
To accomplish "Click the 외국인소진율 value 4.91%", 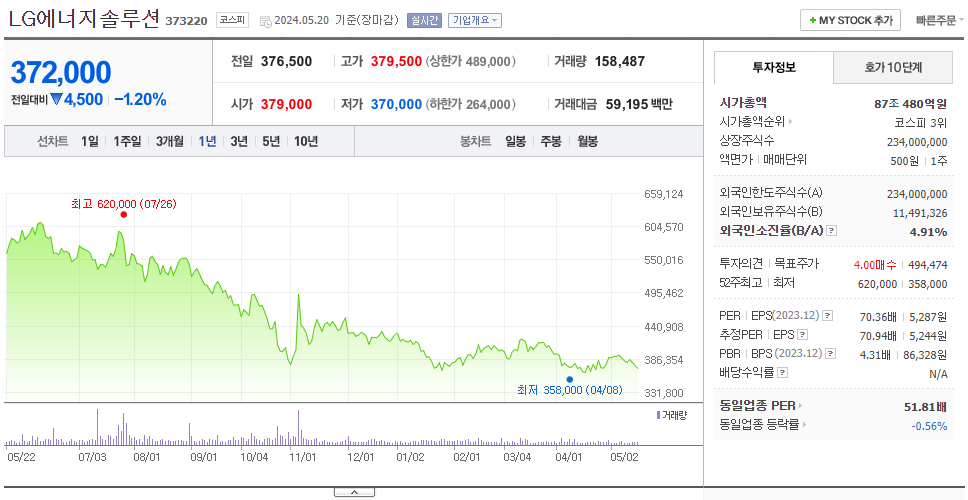I will point(928,231).
